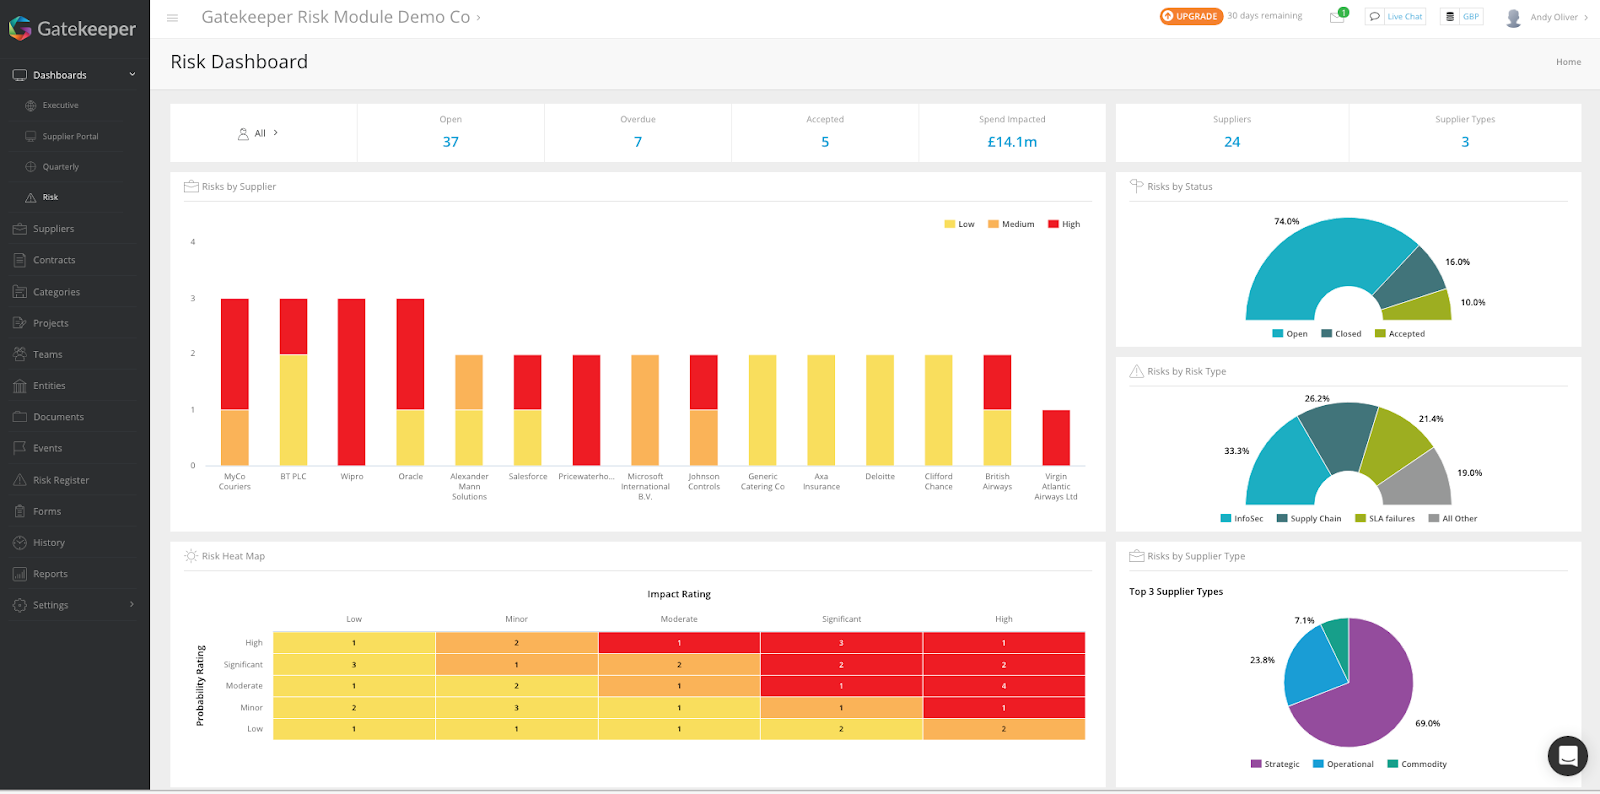Image resolution: width=1600 pixels, height=794 pixels.
Task: Click the Teams sidebar icon
Action: 19,354
